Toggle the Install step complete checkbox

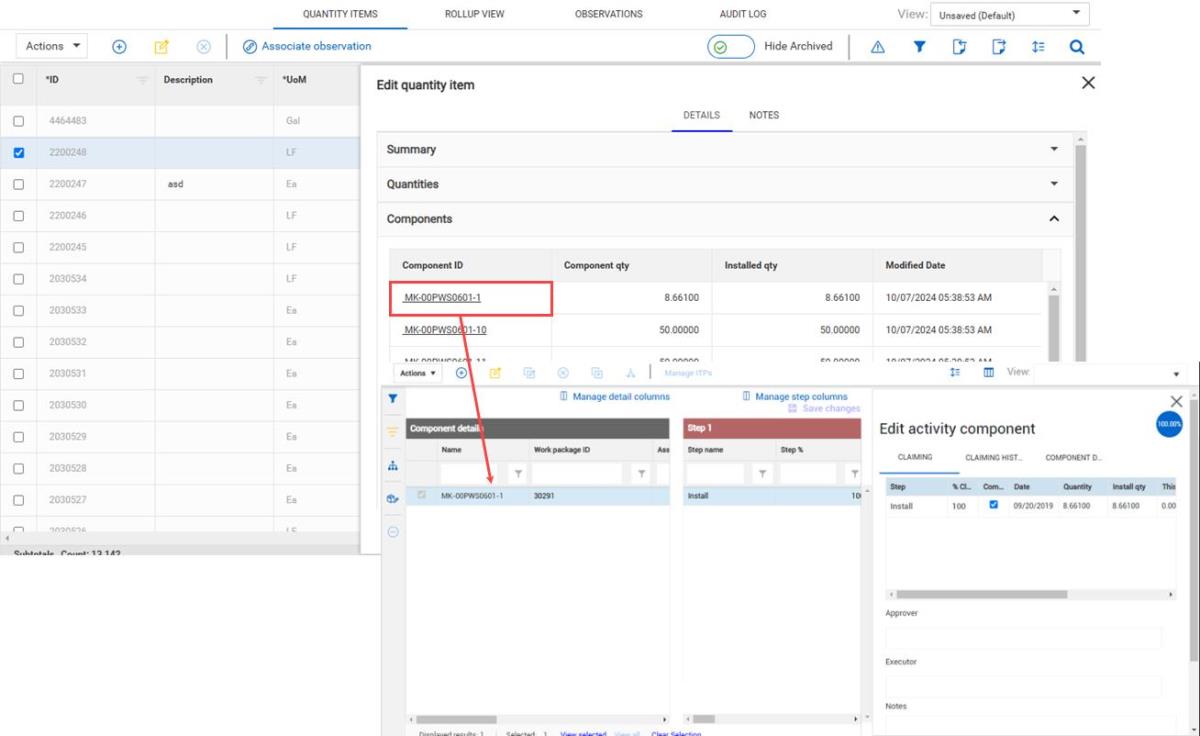click(x=993, y=505)
